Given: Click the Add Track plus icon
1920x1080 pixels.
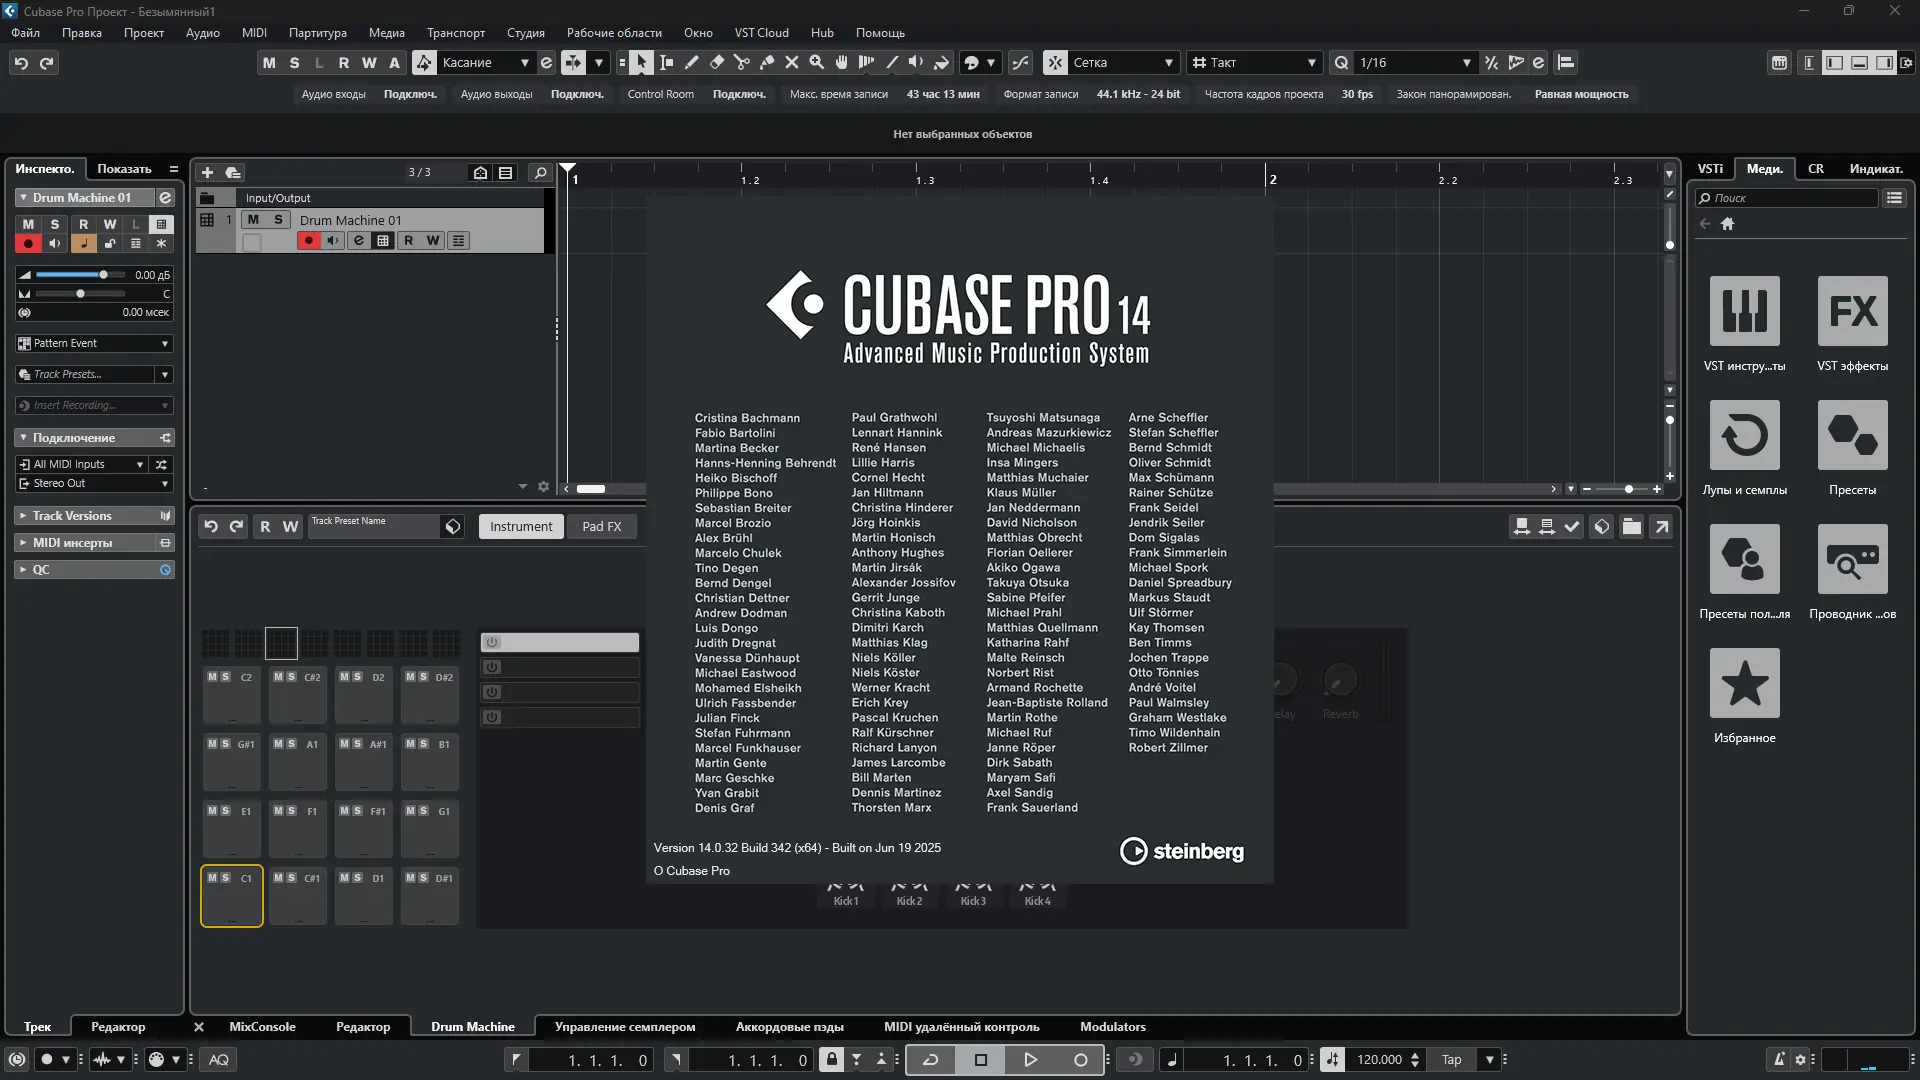Looking at the screenshot, I should pos(207,172).
